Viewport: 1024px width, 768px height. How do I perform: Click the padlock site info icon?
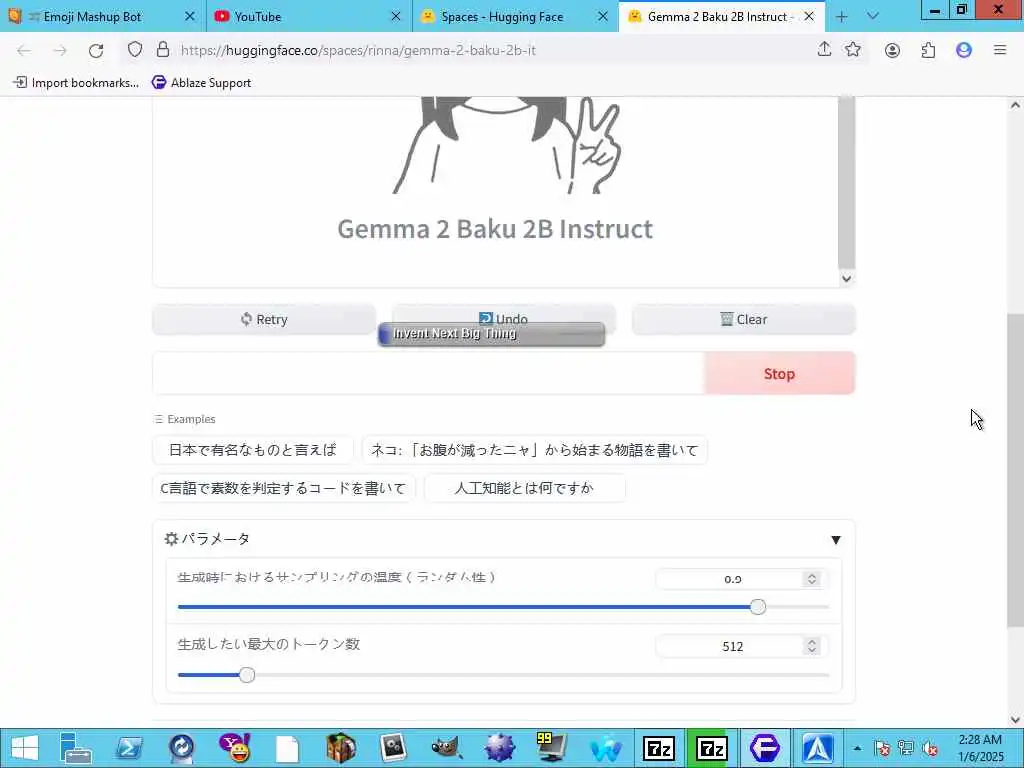163,50
